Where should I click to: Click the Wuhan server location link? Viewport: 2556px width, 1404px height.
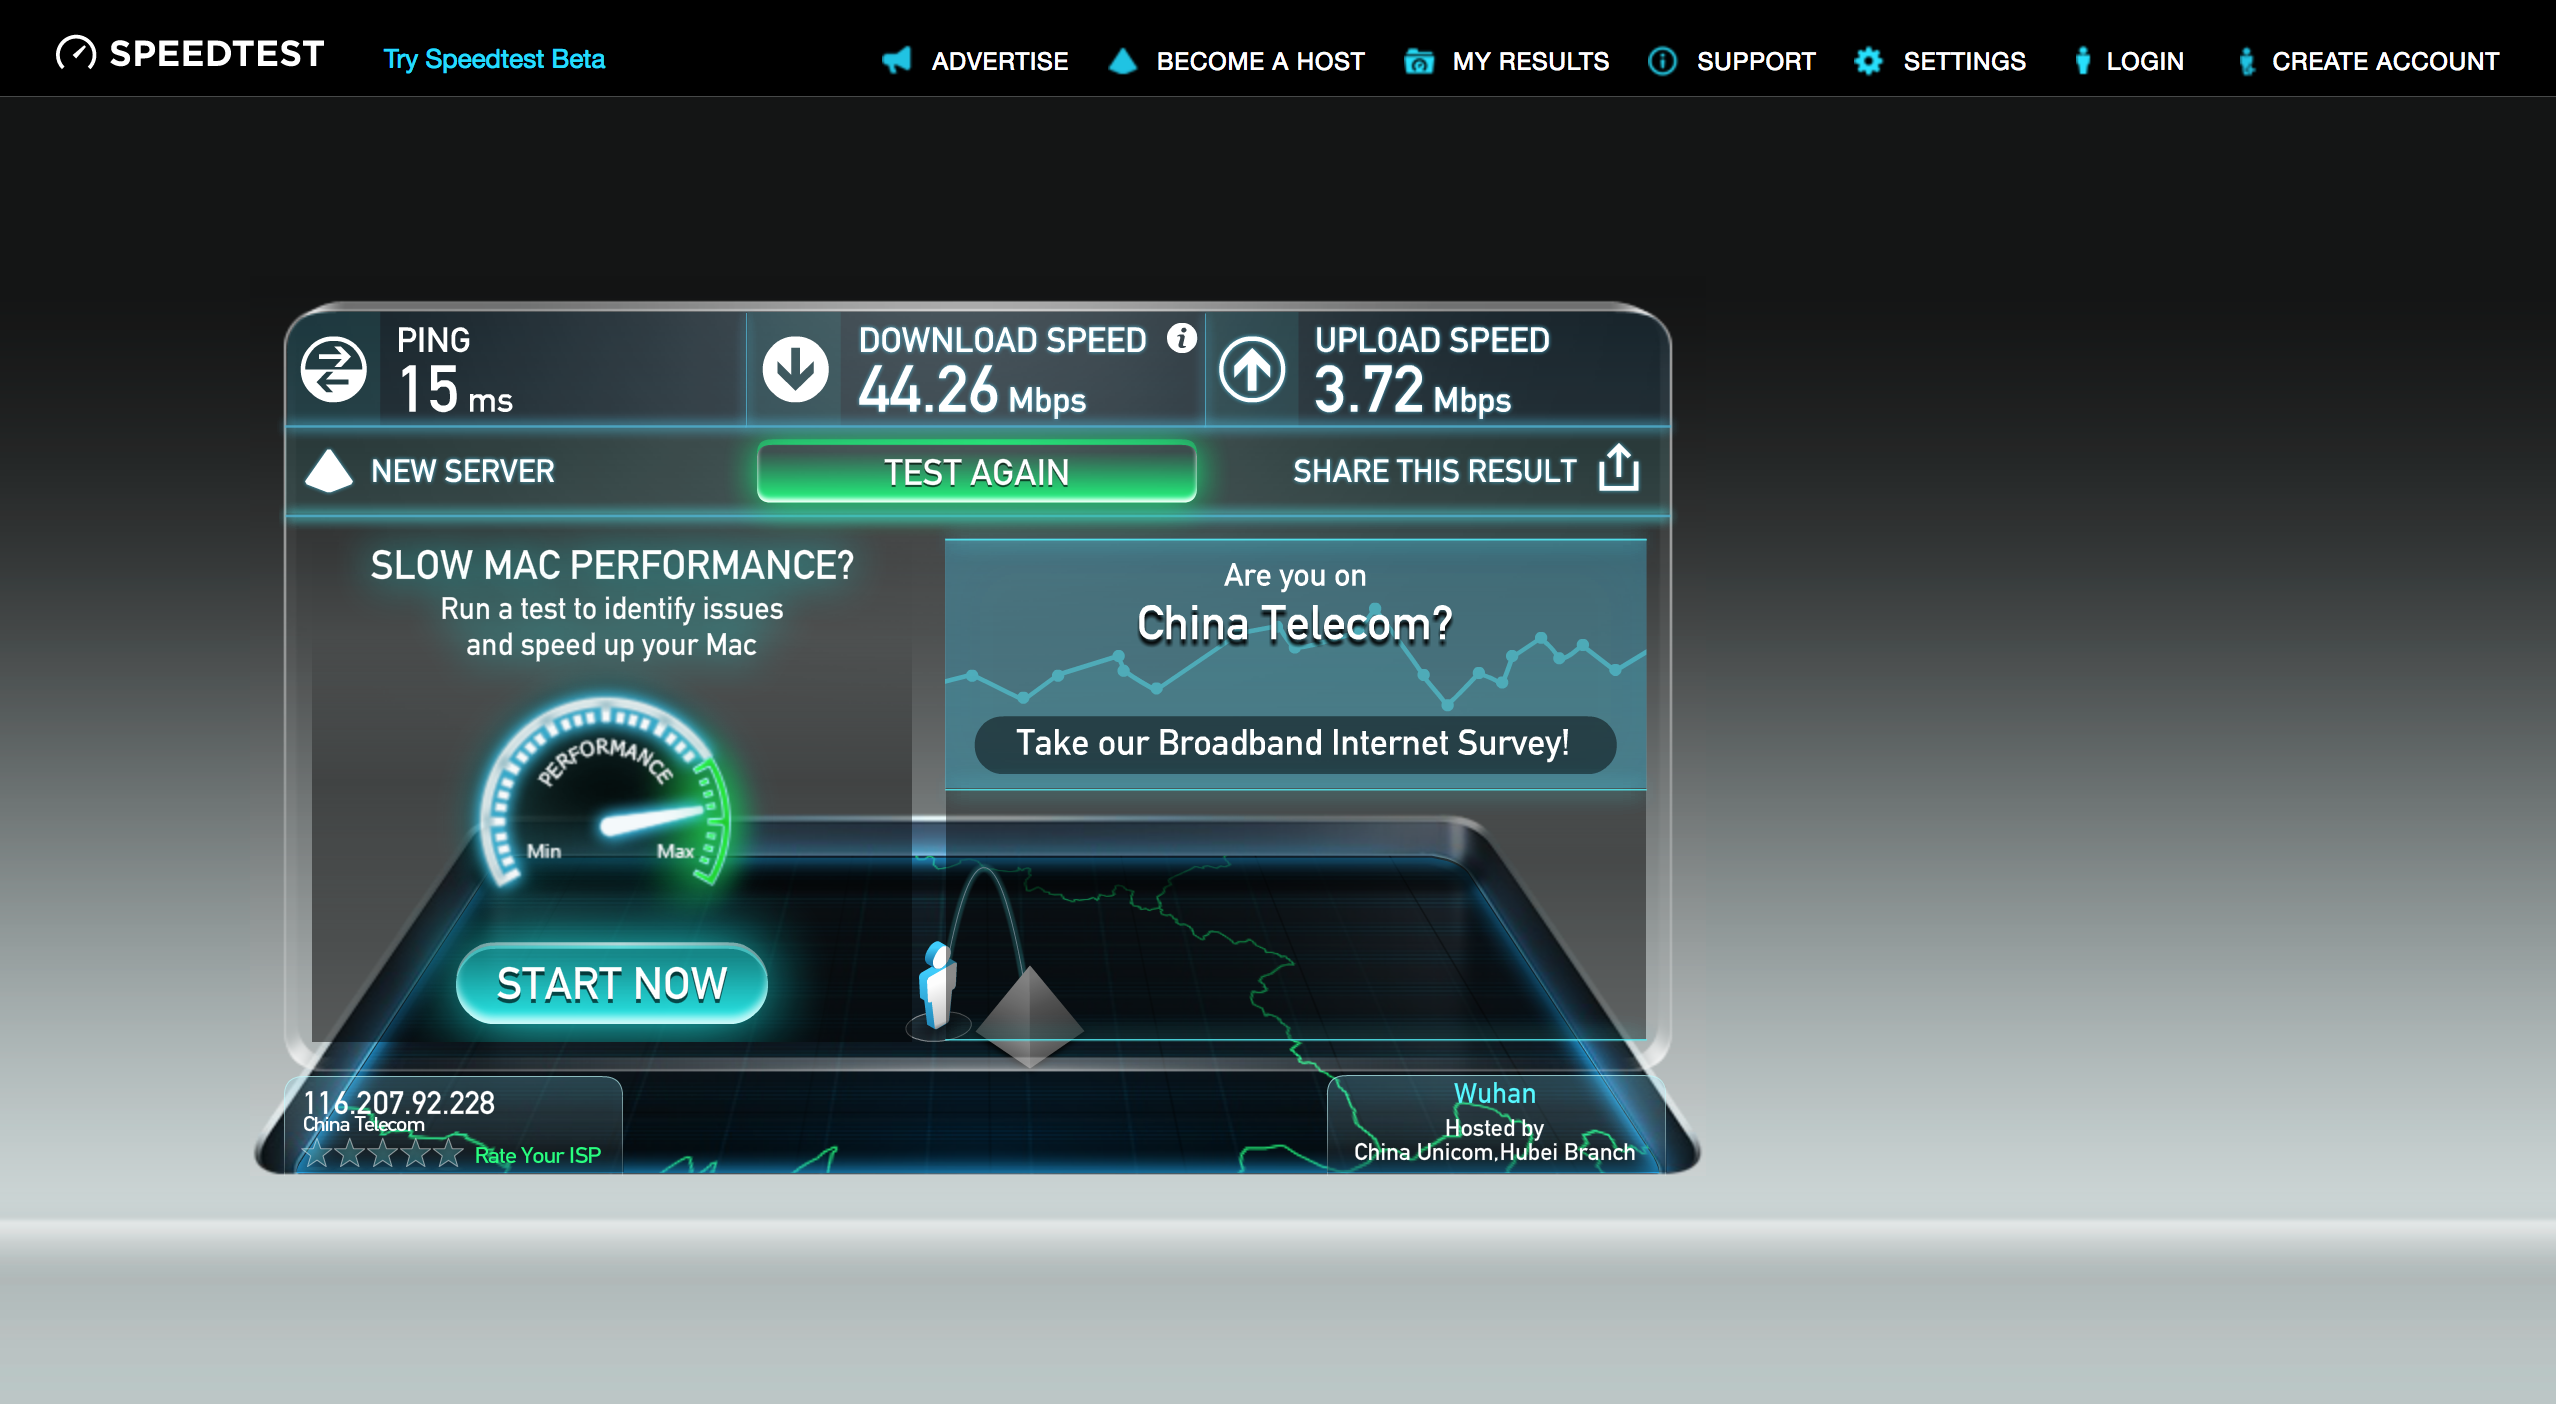click(1494, 1094)
